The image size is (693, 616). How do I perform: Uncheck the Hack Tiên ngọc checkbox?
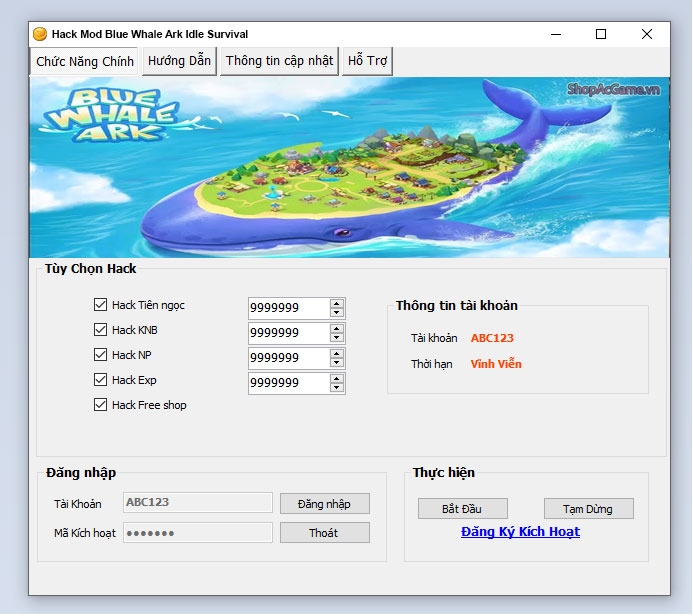[100, 304]
